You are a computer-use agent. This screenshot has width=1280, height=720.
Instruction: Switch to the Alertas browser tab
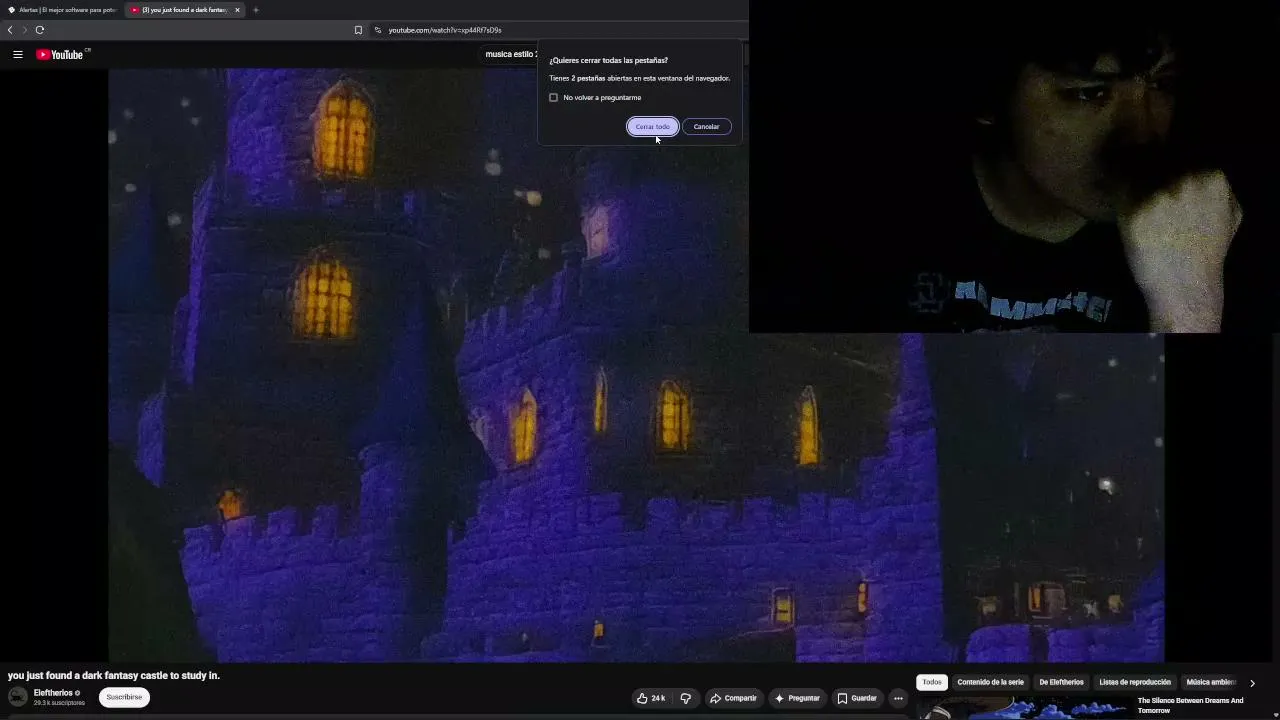click(62, 10)
